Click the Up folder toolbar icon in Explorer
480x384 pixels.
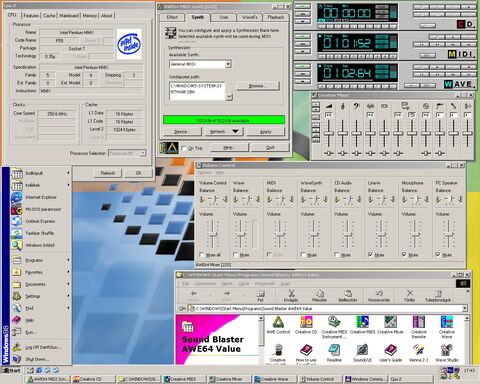point(261,294)
